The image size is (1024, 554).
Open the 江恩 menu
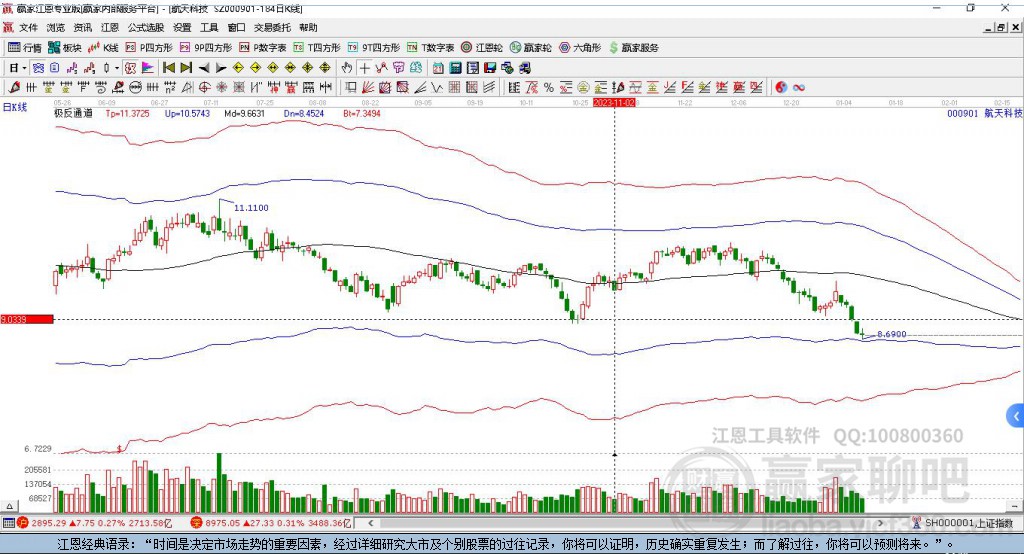pyautogui.click(x=110, y=27)
